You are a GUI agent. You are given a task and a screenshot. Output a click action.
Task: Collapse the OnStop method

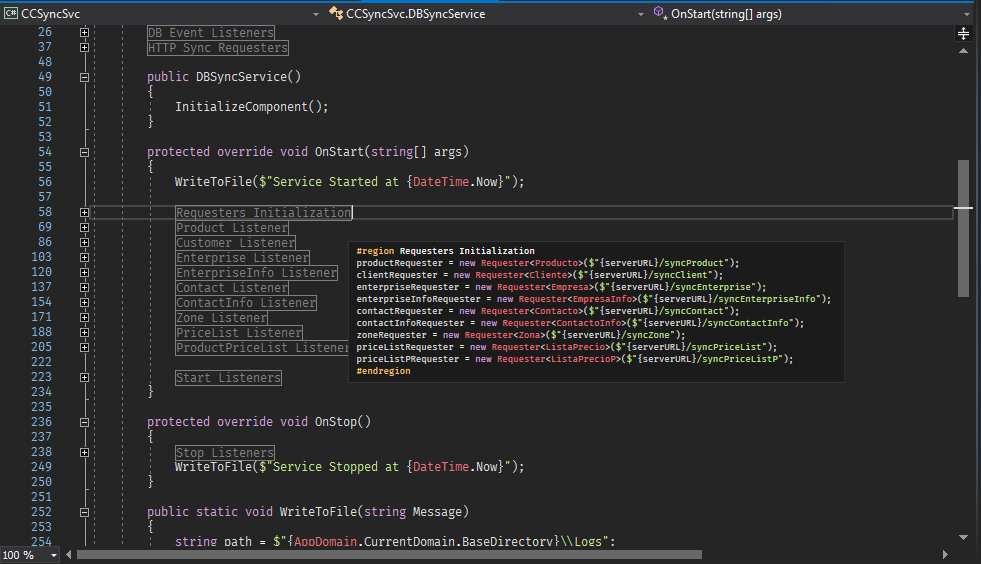click(84, 423)
